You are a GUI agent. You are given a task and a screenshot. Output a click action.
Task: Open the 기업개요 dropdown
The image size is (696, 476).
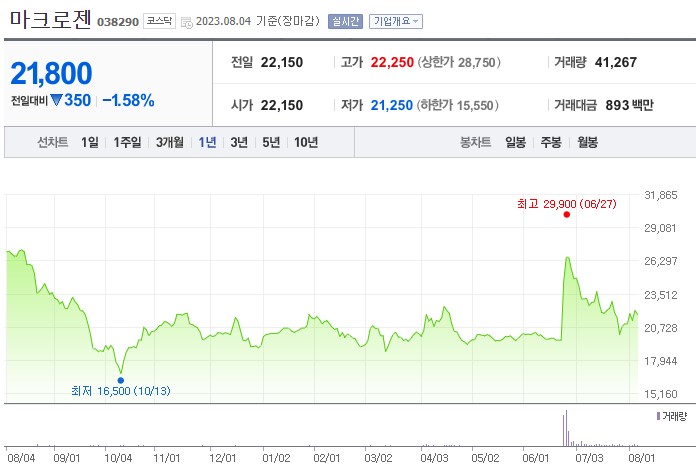(x=396, y=21)
